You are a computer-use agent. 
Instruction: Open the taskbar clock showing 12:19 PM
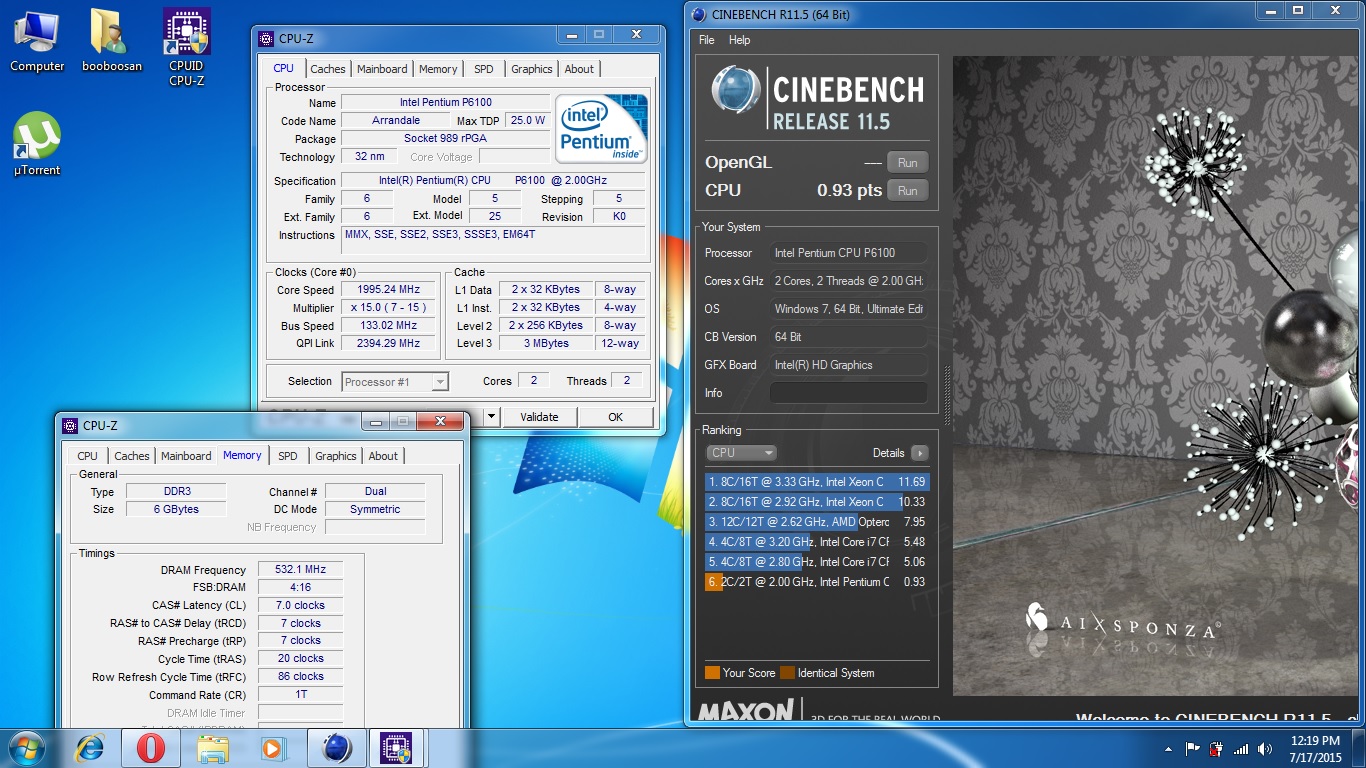[1315, 748]
